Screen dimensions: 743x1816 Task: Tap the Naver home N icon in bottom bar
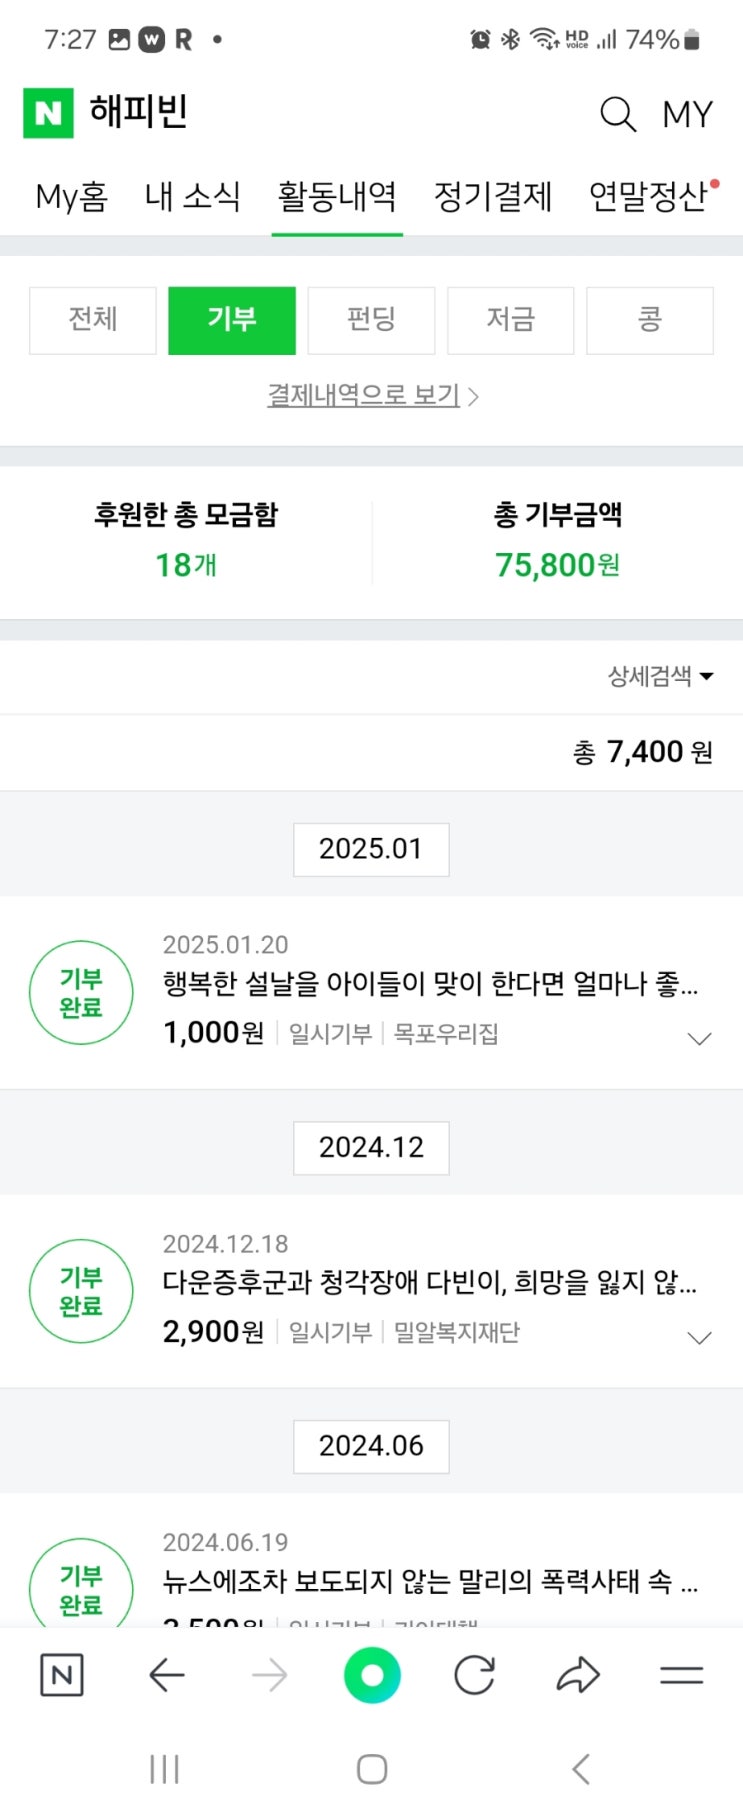(62, 1674)
